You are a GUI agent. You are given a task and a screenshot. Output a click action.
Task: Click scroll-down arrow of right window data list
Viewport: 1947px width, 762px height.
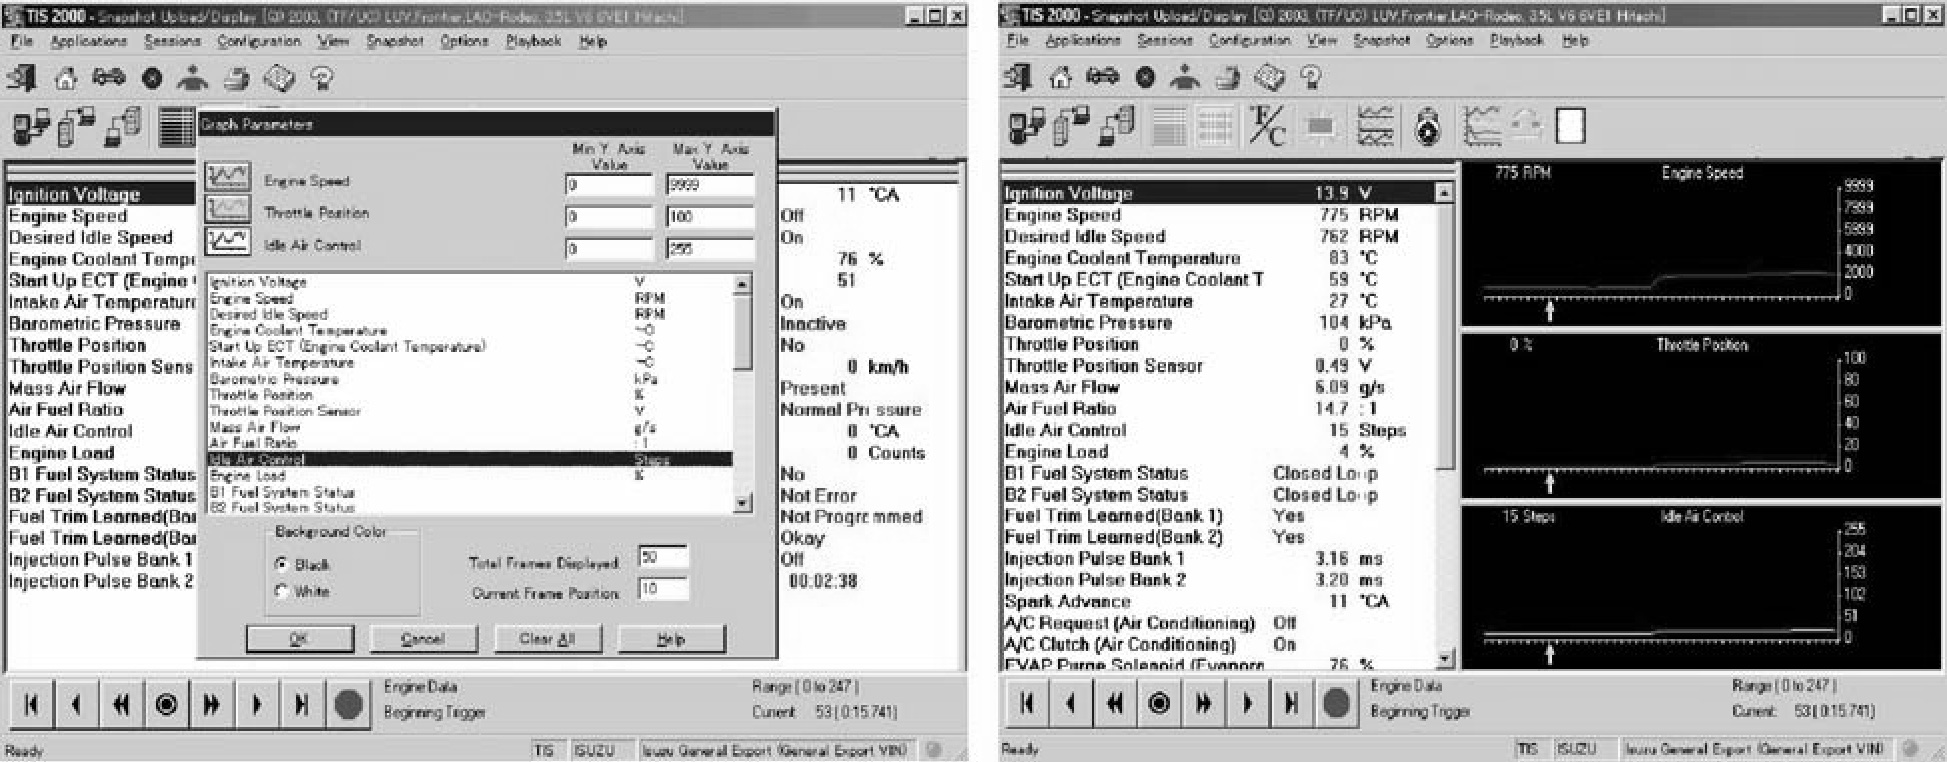(x=1444, y=658)
